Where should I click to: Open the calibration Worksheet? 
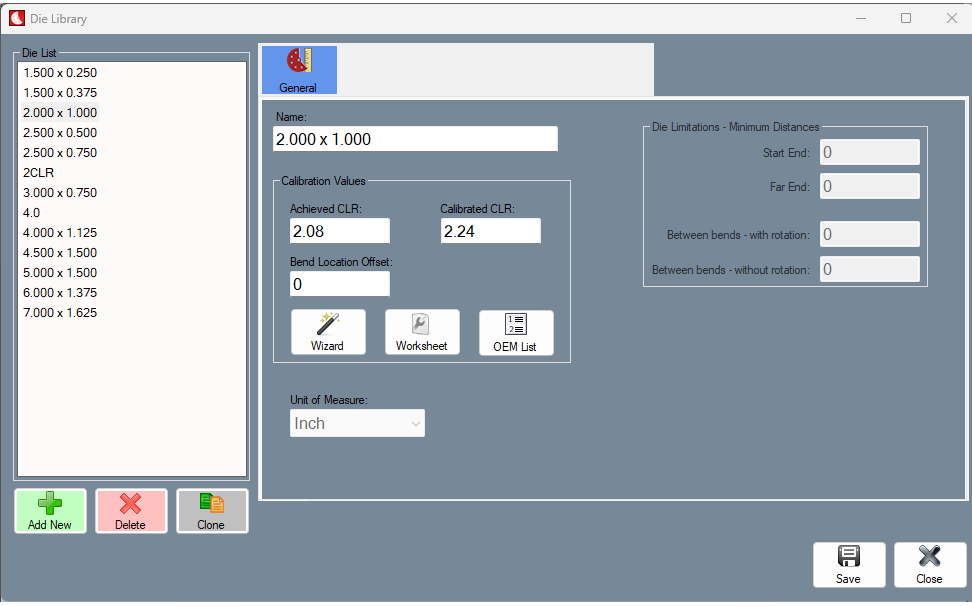(x=422, y=332)
